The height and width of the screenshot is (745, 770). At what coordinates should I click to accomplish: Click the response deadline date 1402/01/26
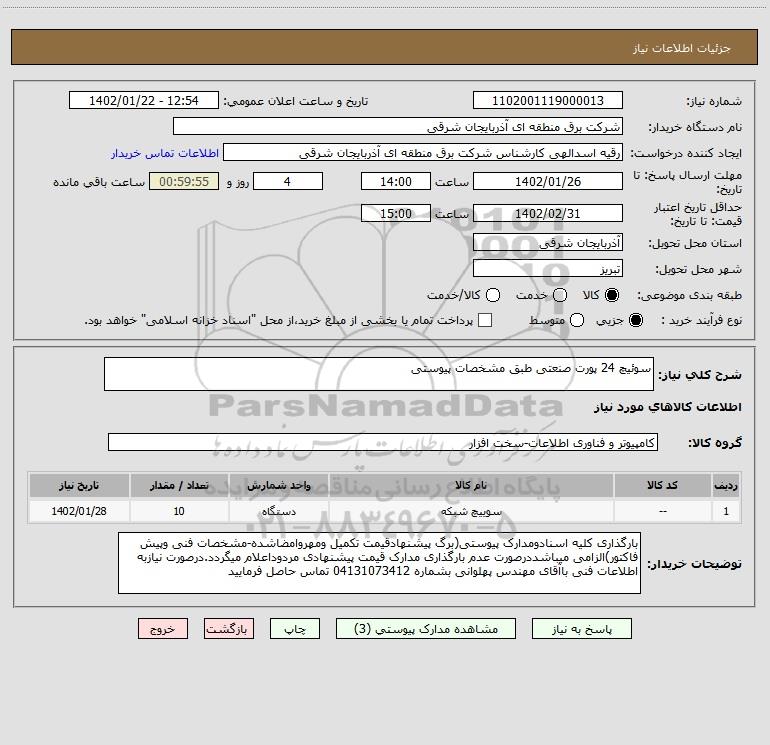[x=548, y=181]
